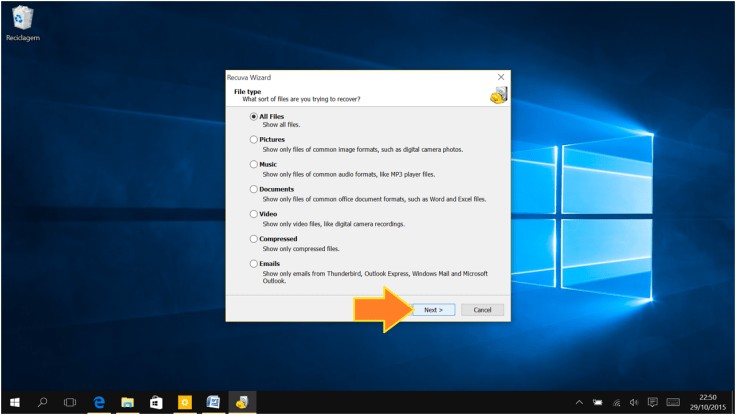Click the taskbar search icon
The height and width of the screenshot is (415, 736).
(x=43, y=402)
